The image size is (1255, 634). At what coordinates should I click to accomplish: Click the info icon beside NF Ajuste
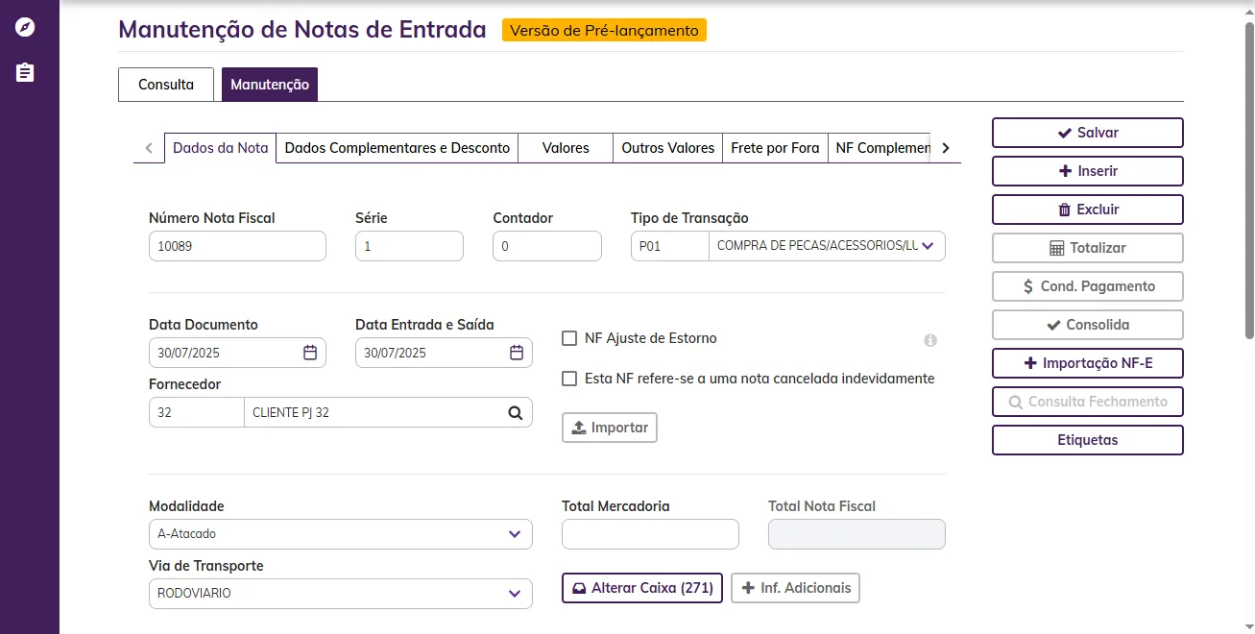click(x=930, y=341)
